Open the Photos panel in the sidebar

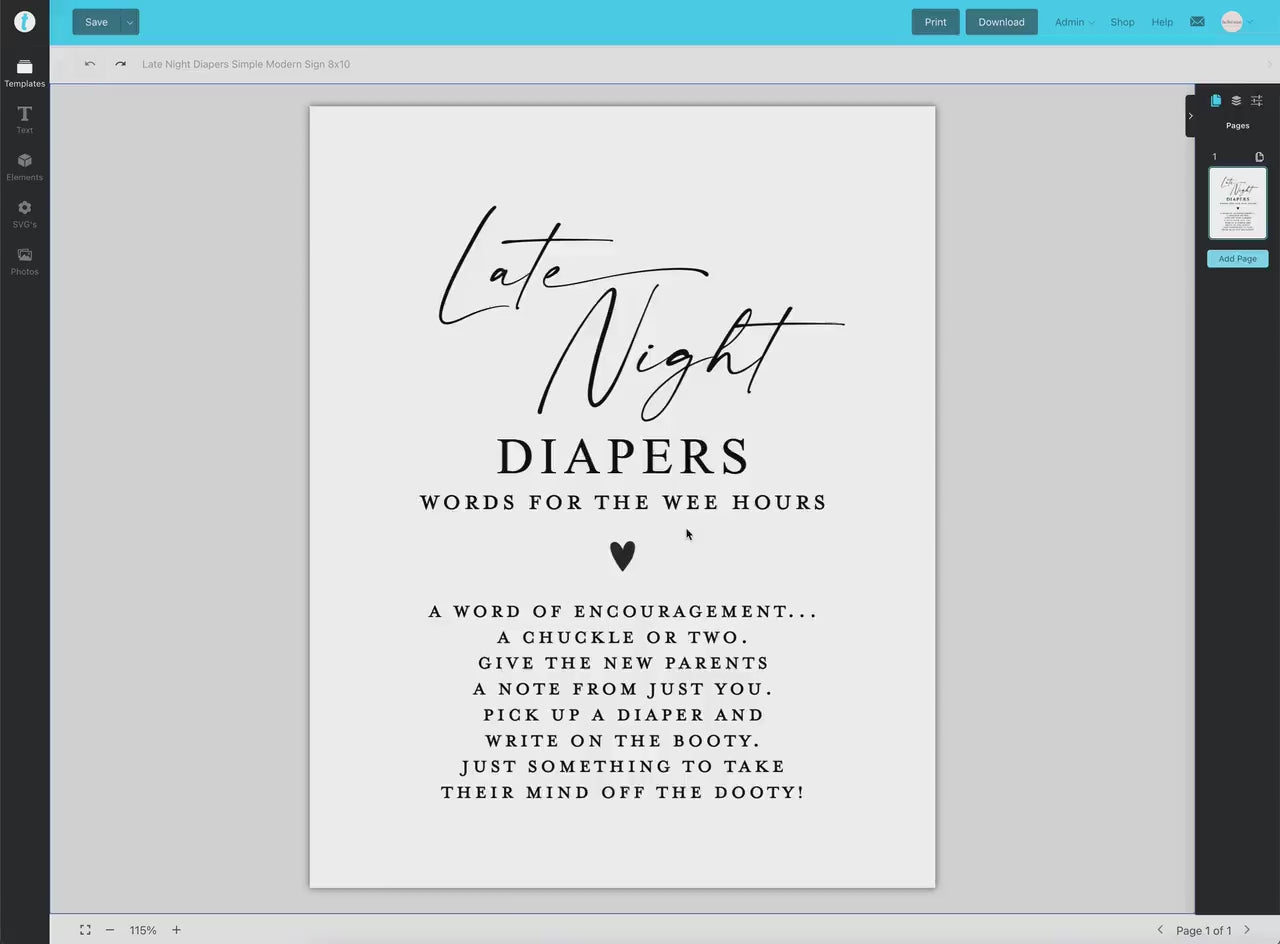pyautogui.click(x=24, y=261)
